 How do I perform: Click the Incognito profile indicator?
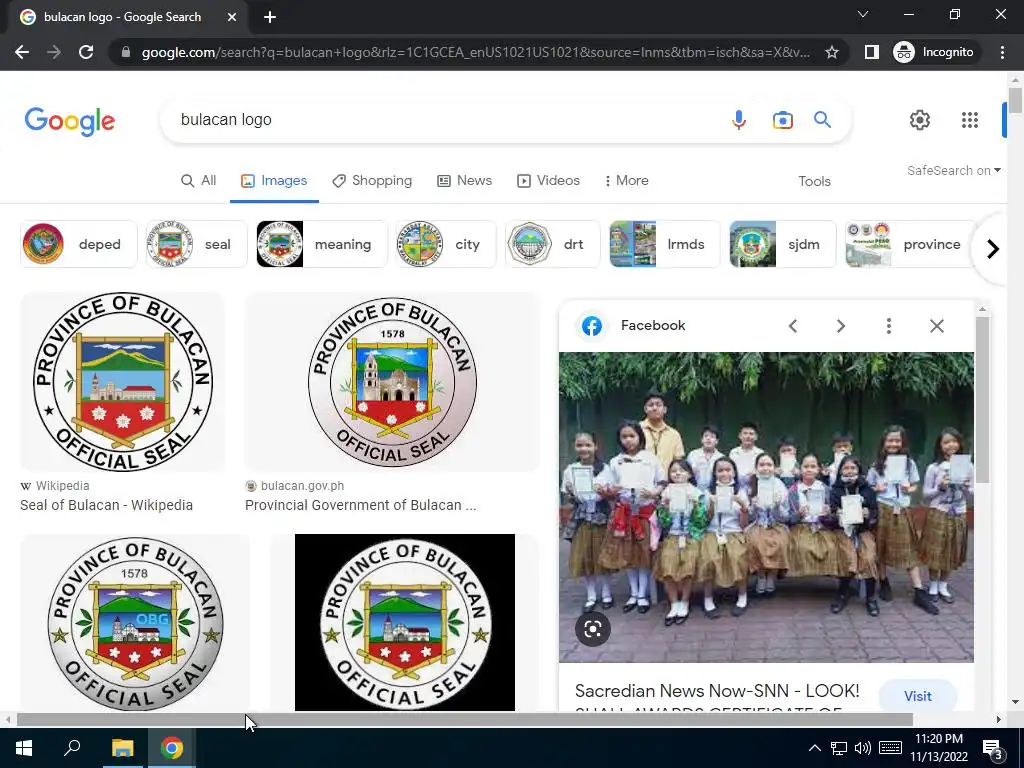pos(934,52)
